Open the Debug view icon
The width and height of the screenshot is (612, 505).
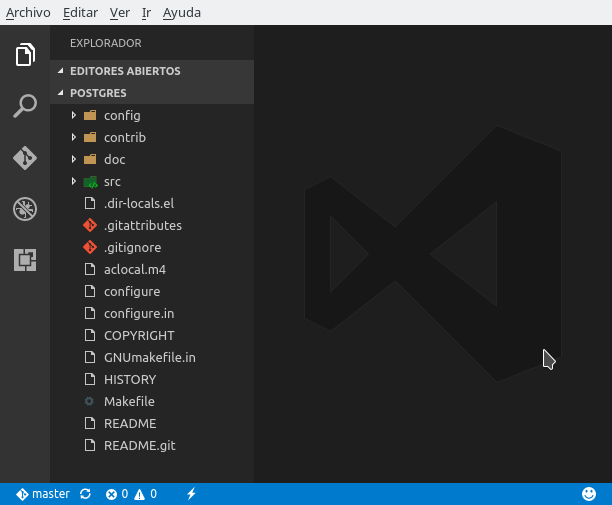(25, 209)
